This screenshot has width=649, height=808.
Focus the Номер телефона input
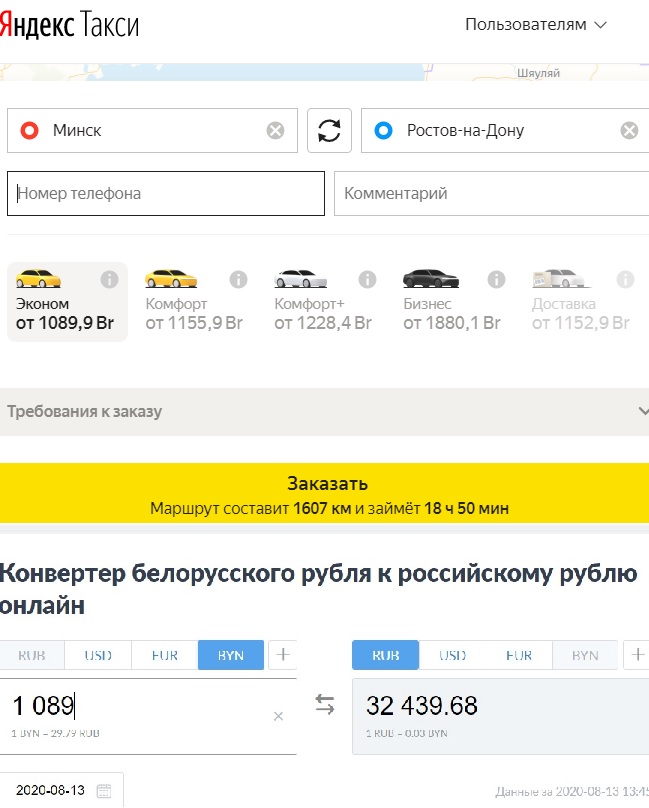coord(166,193)
